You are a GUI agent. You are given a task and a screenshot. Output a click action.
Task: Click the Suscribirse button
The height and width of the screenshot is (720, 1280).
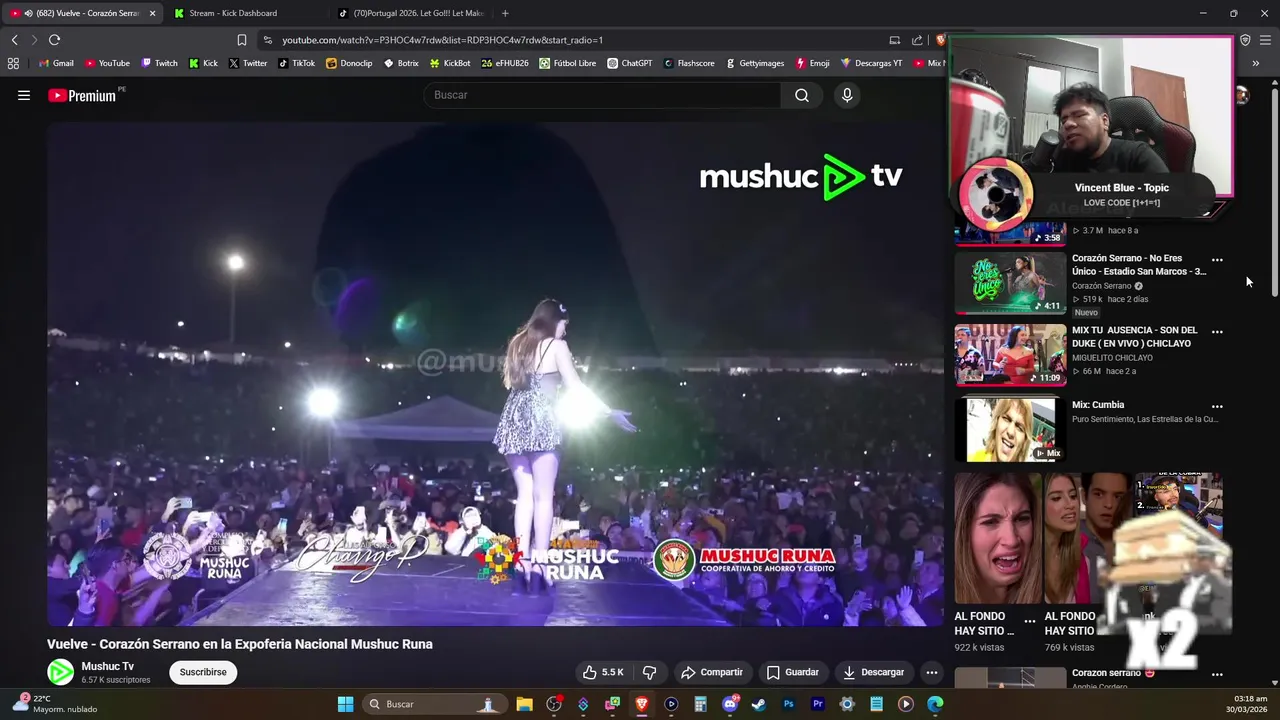click(x=203, y=672)
